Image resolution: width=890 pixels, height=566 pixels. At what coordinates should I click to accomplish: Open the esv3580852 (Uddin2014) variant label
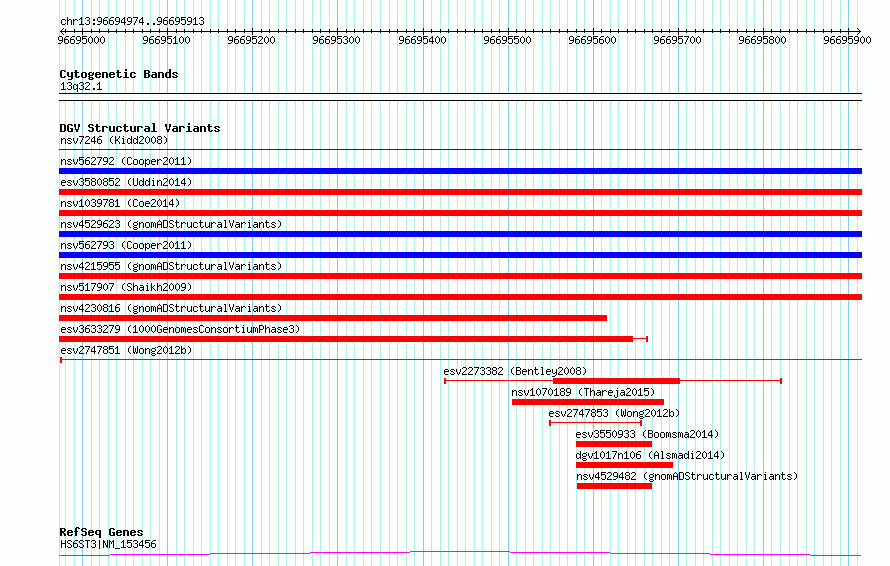pyautogui.click(x=126, y=182)
